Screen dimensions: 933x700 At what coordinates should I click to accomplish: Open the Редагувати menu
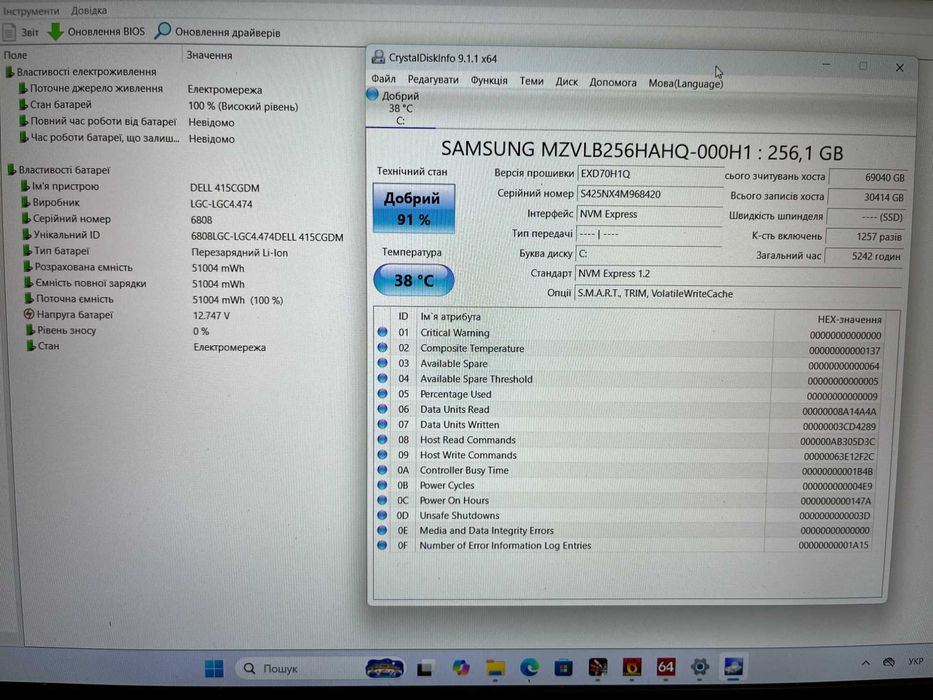tap(433, 80)
